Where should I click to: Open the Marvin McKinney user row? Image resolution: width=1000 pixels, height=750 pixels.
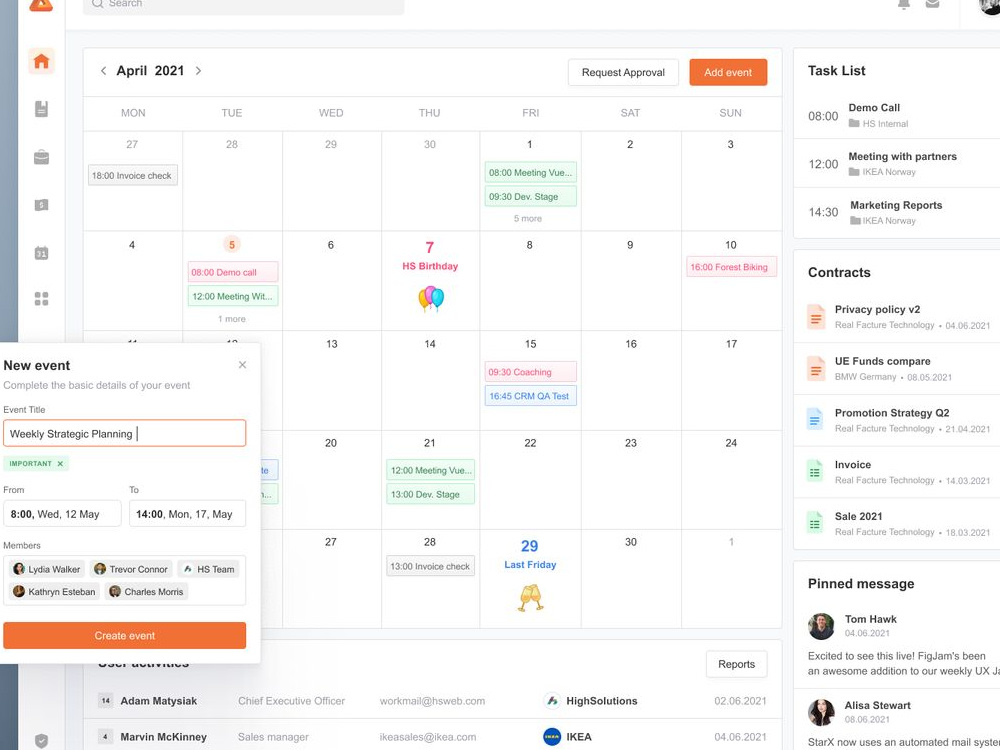(433, 737)
